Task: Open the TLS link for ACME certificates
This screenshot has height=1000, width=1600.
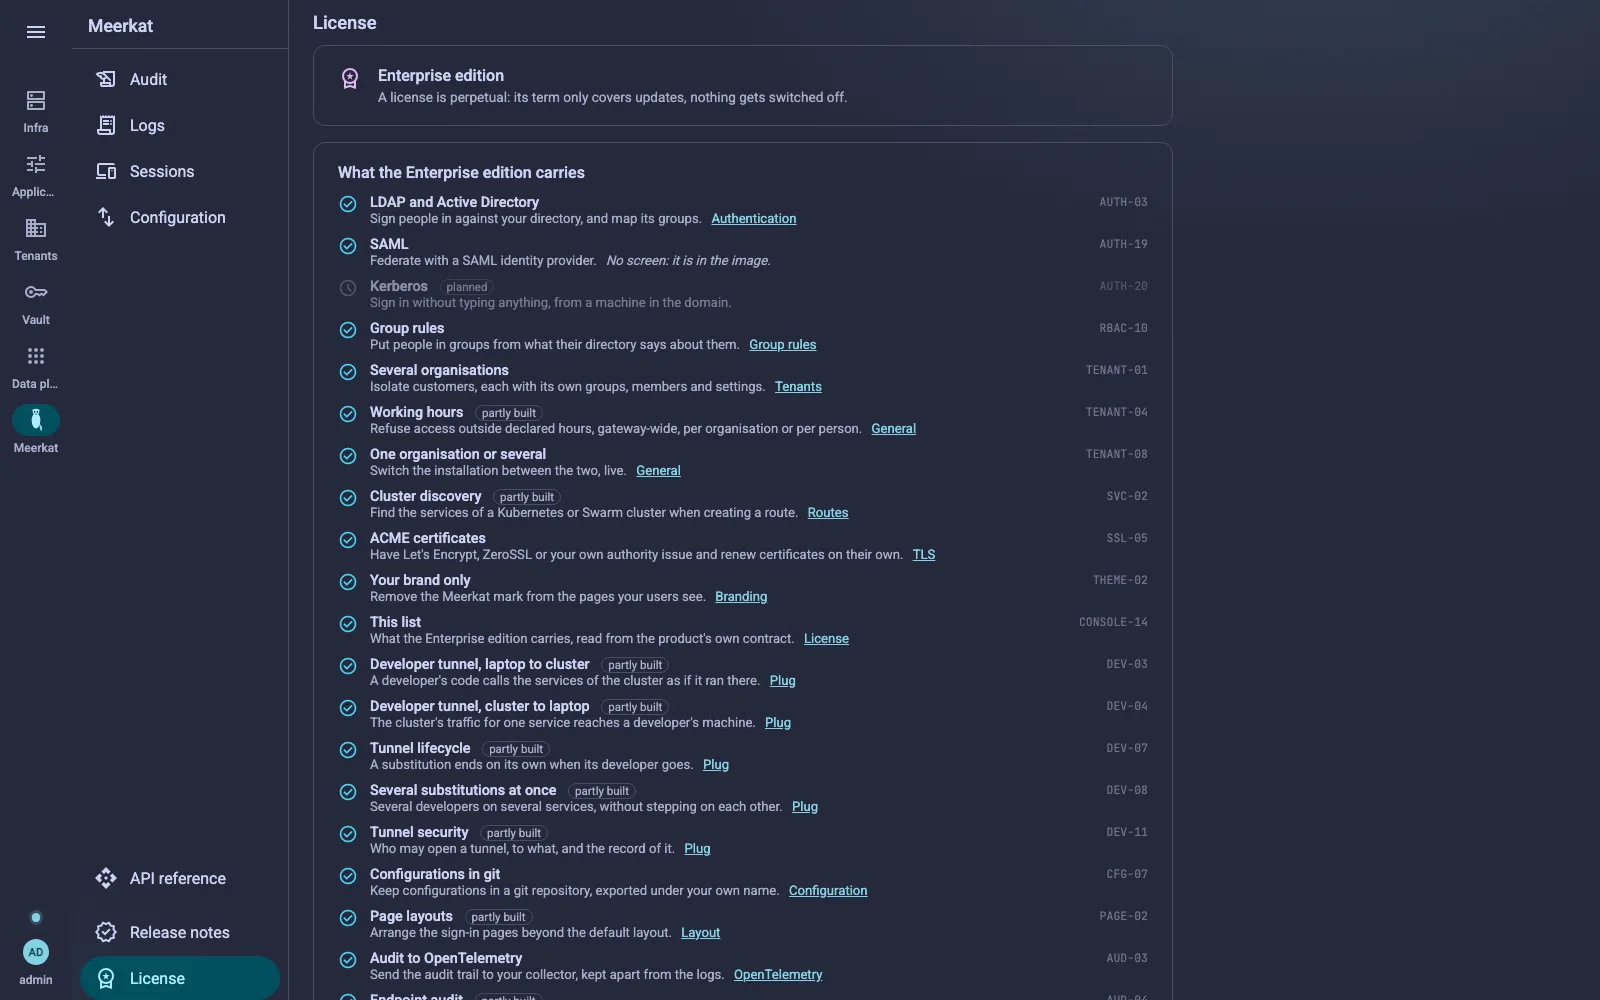Action: (x=924, y=555)
